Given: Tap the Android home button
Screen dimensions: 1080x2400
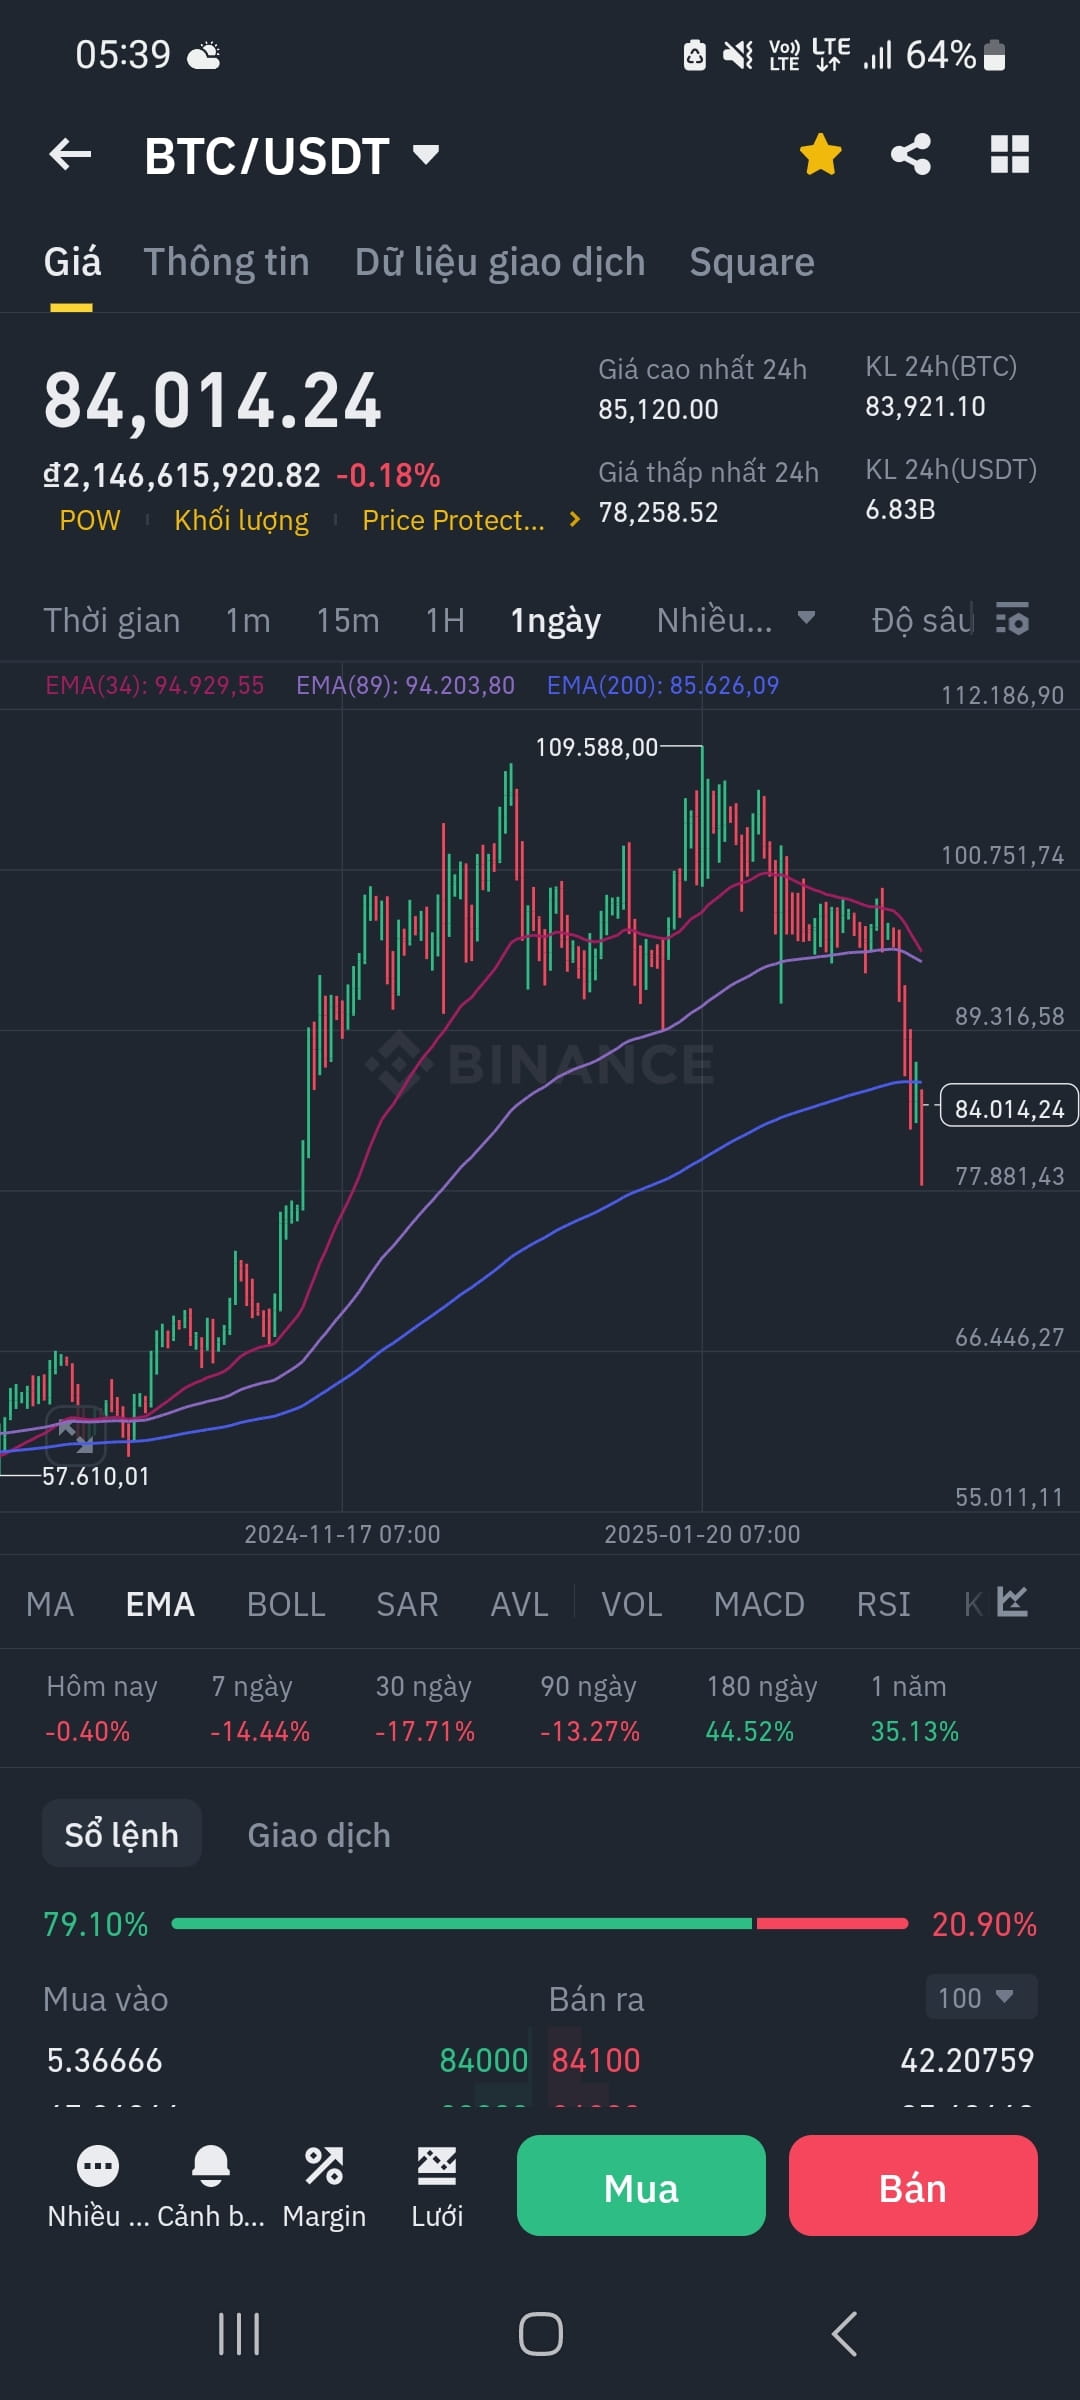Looking at the screenshot, I should (x=541, y=2334).
